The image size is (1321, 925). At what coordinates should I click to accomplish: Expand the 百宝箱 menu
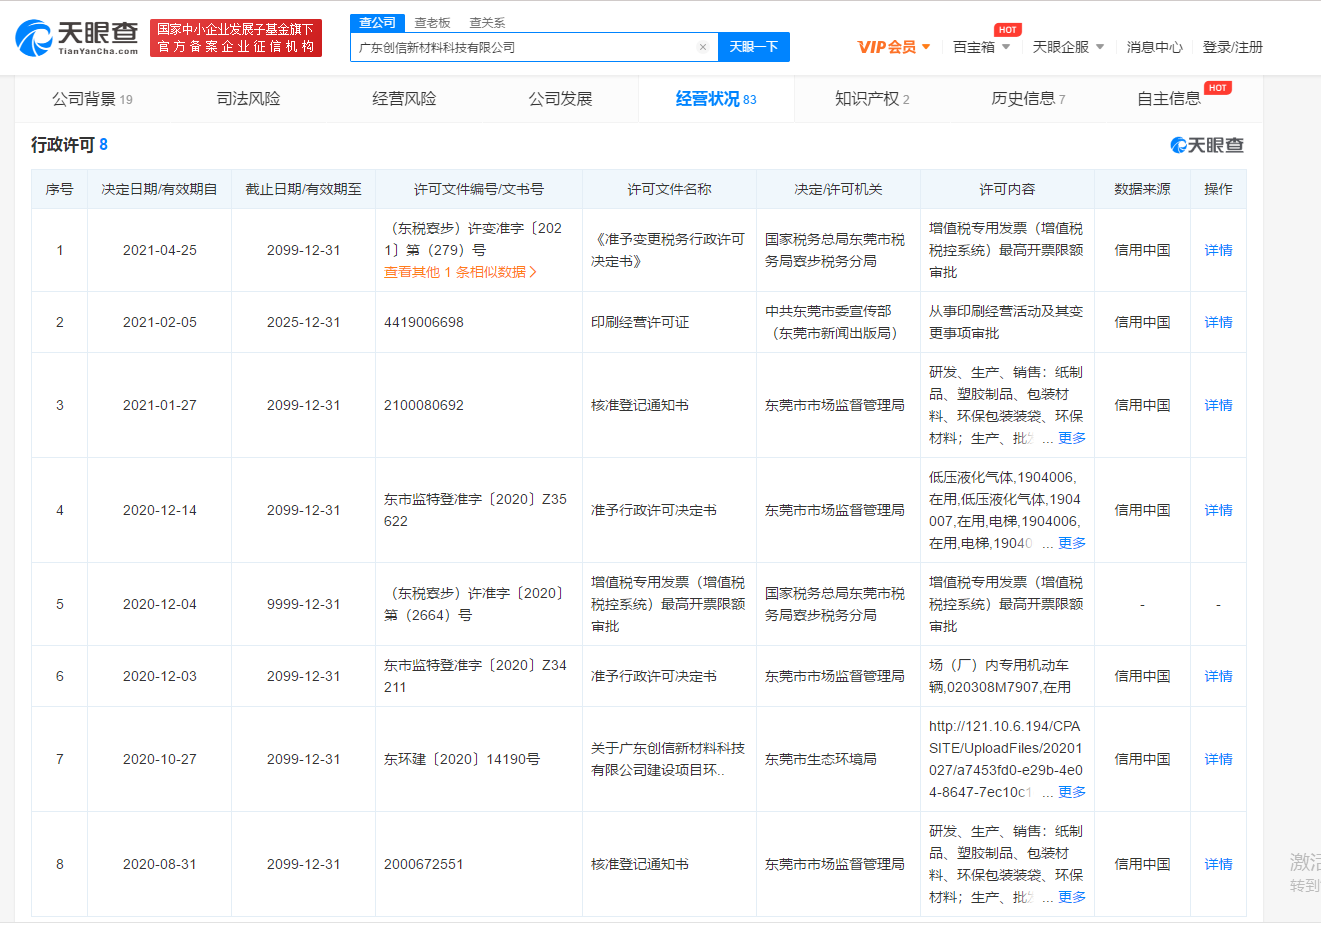point(981,47)
